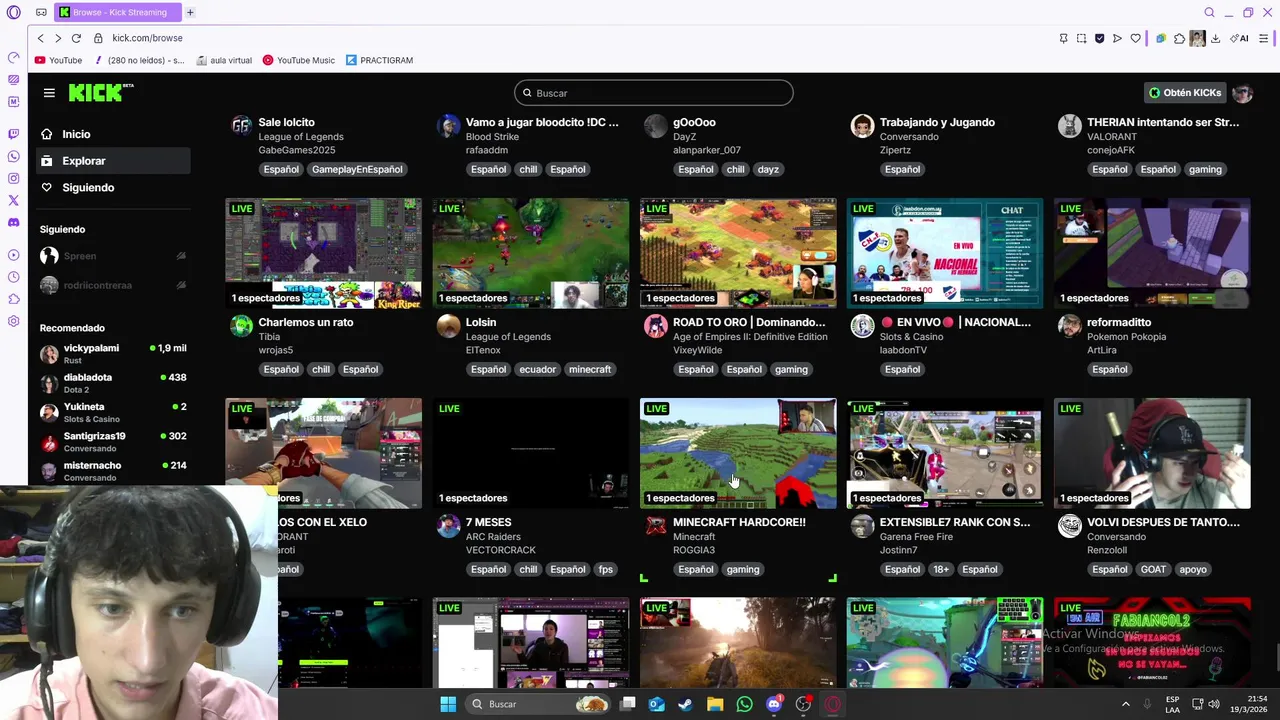This screenshot has width=1280, height=720.
Task: Click fps tag under 7 MESES
Action: (x=605, y=569)
